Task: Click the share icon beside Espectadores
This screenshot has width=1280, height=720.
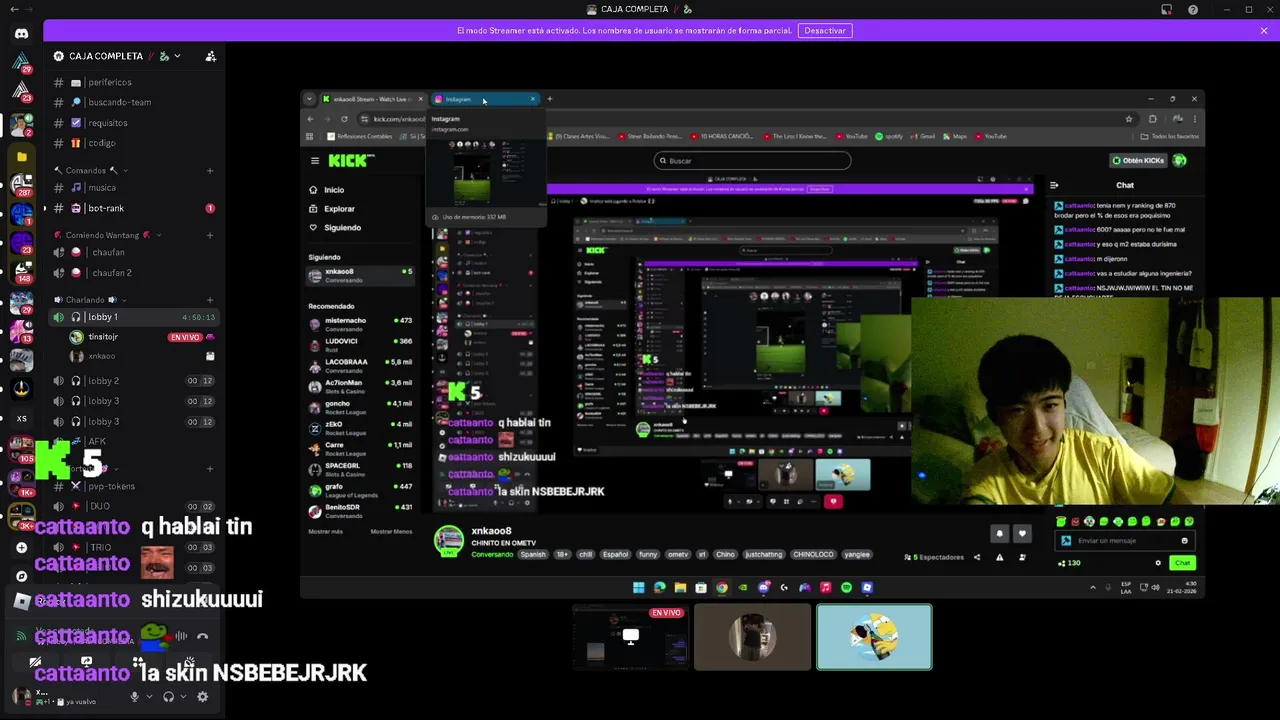Action: click(977, 557)
